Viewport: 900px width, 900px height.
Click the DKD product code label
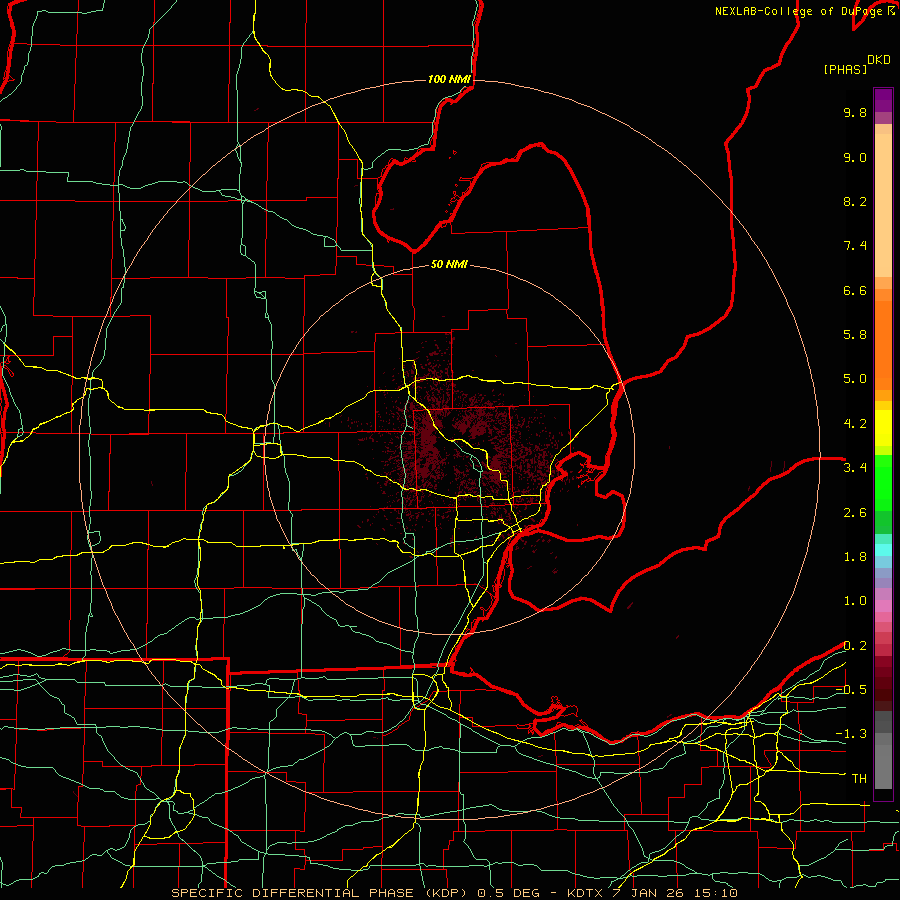879,60
